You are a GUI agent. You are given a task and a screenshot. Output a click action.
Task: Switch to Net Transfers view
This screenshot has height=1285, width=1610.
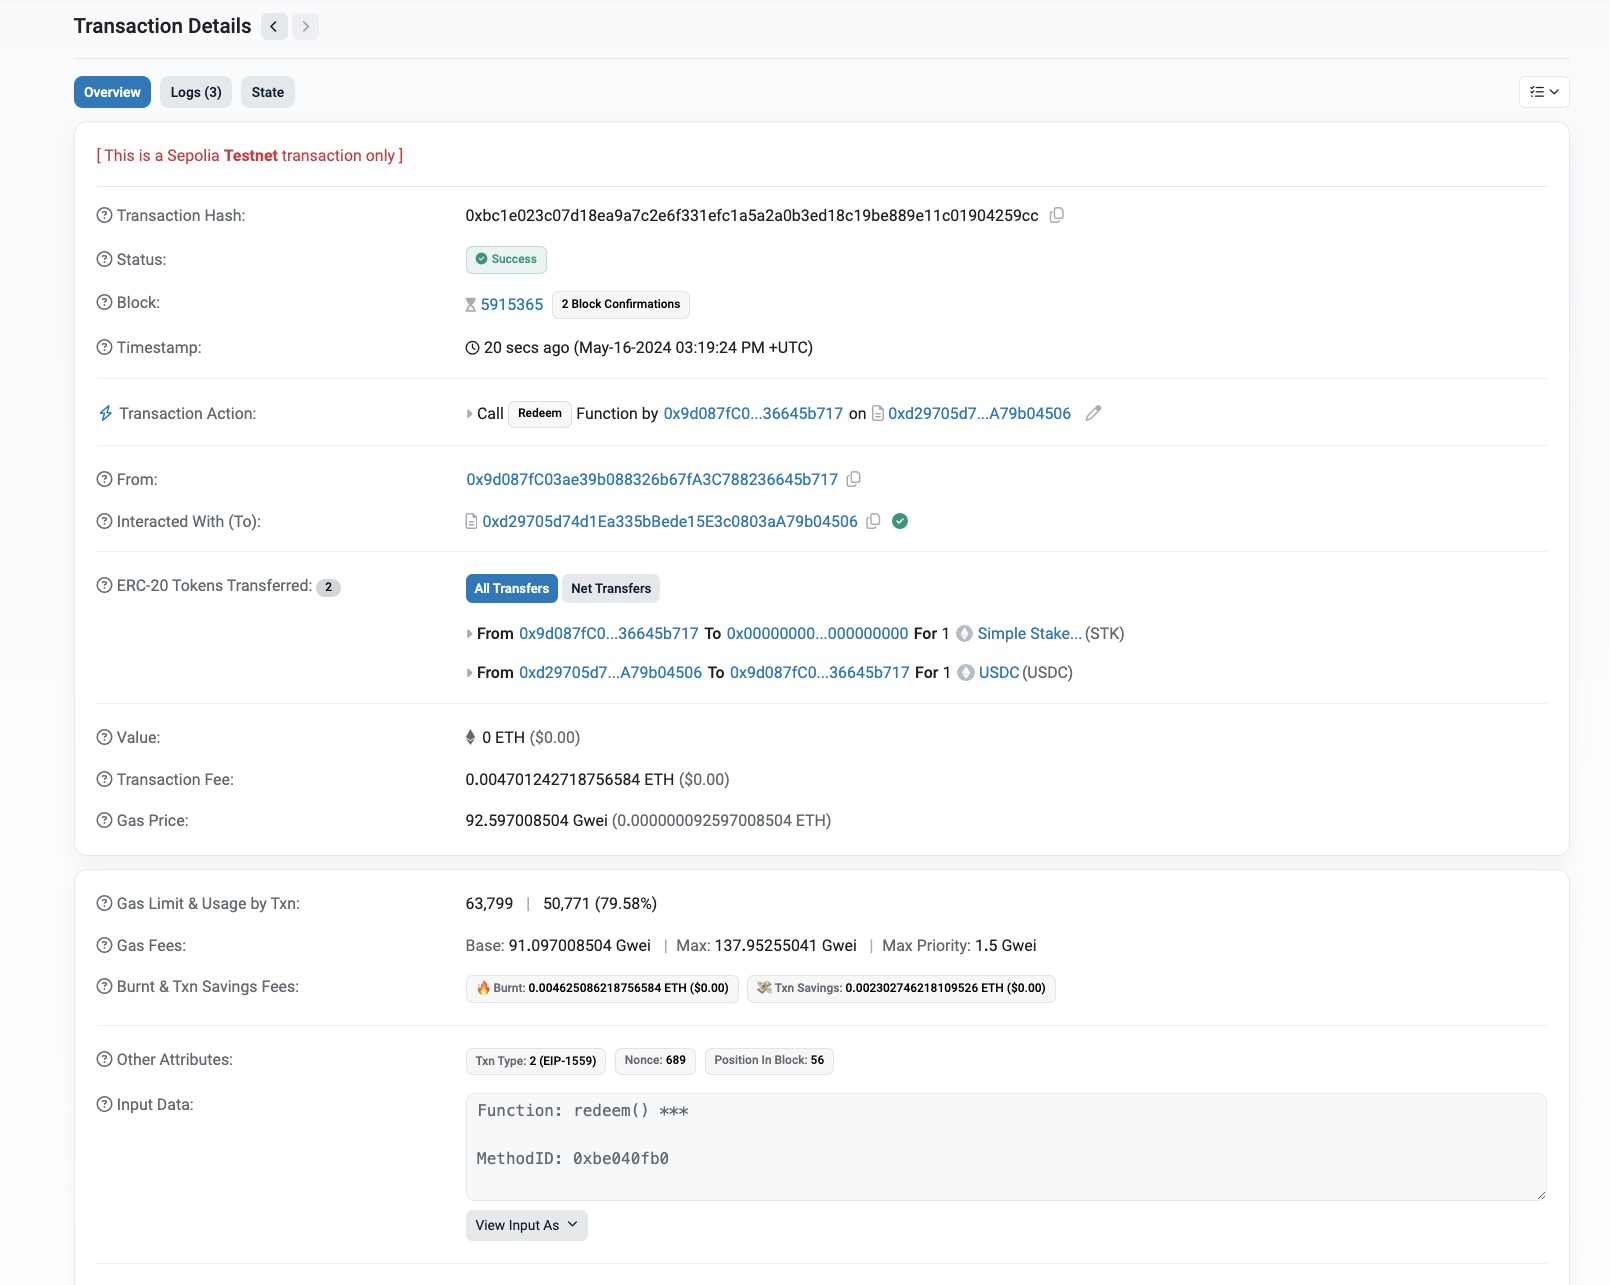pyautogui.click(x=610, y=588)
